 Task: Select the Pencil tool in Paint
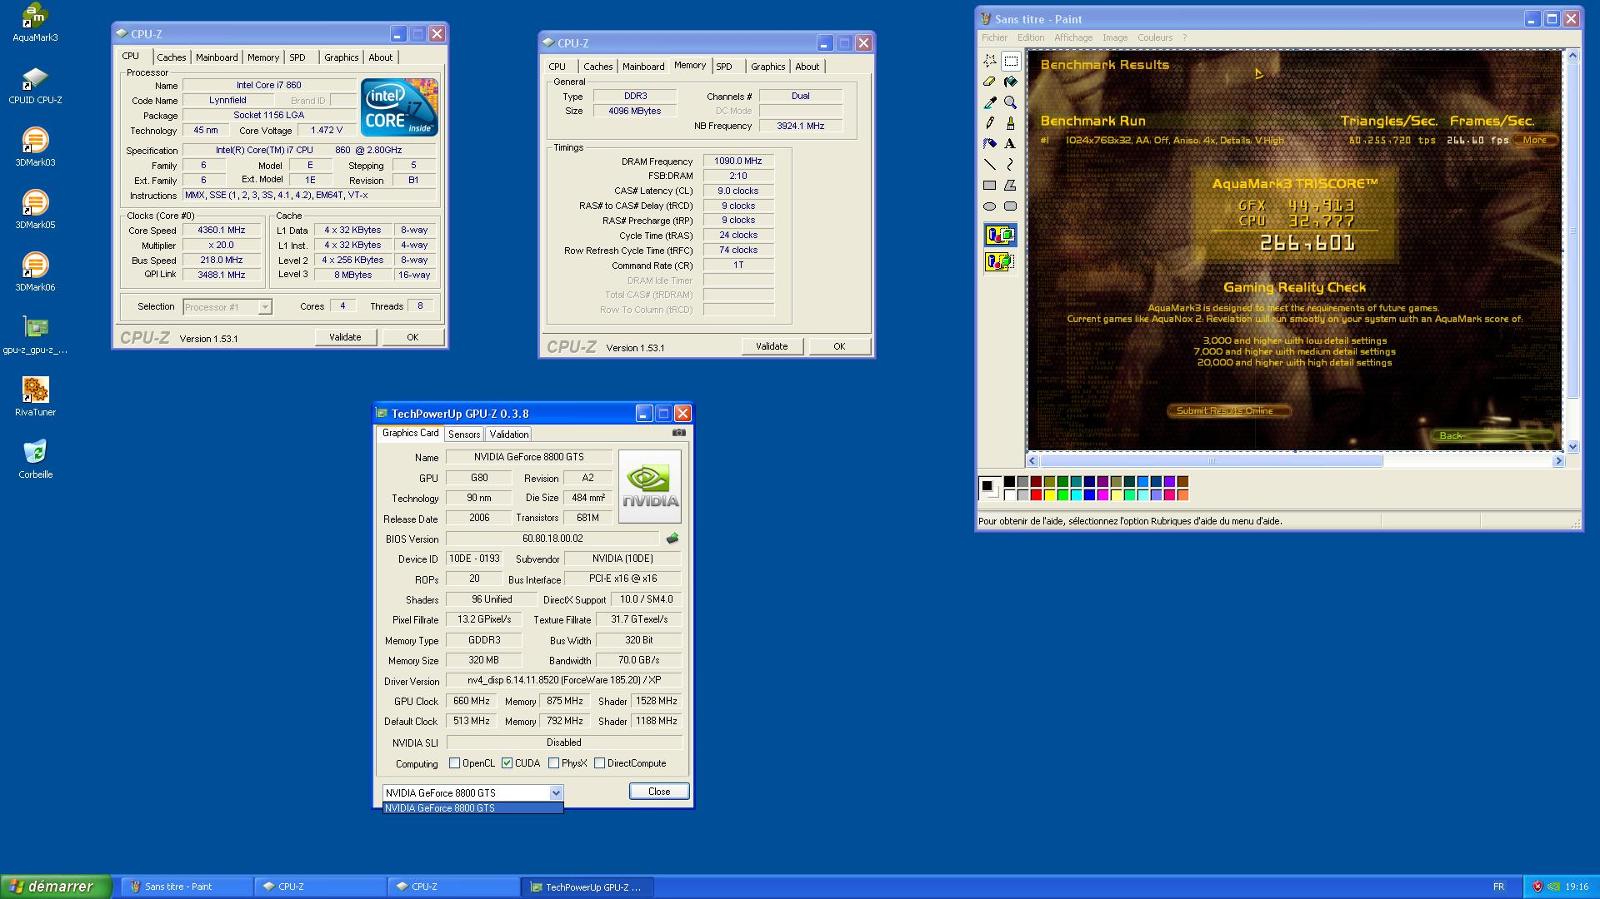click(990, 123)
